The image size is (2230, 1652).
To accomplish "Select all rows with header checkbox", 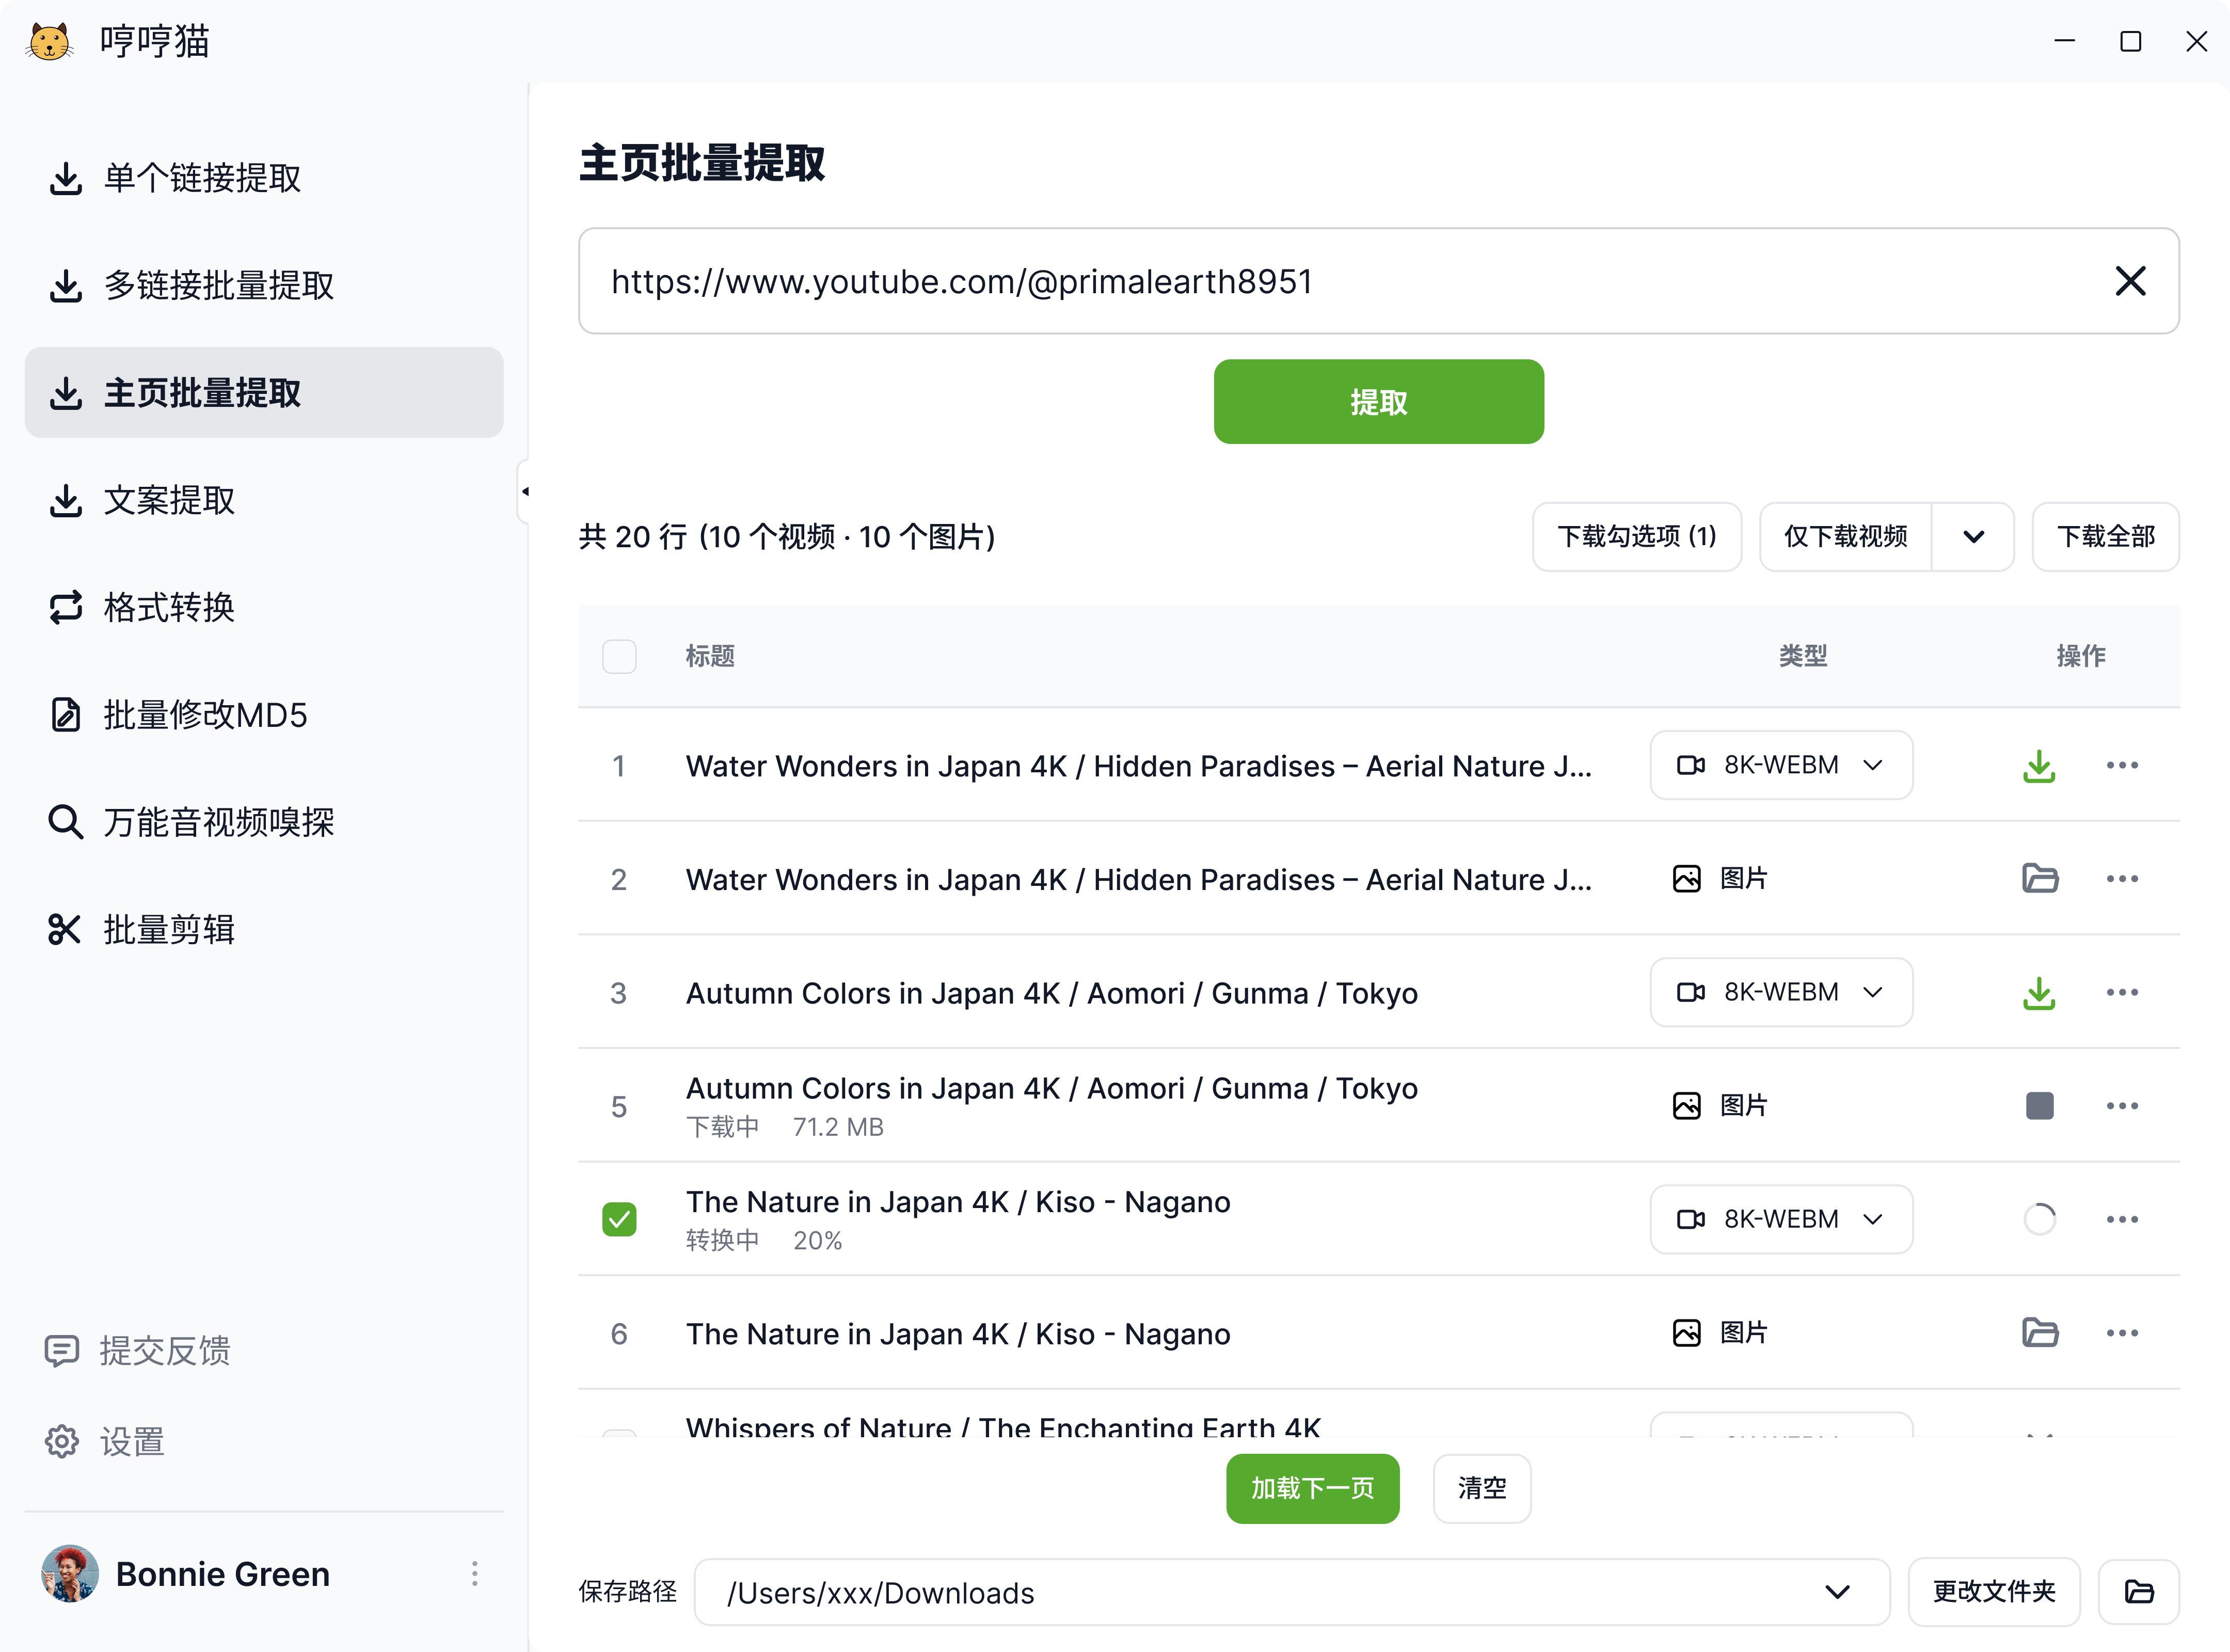I will coord(619,656).
